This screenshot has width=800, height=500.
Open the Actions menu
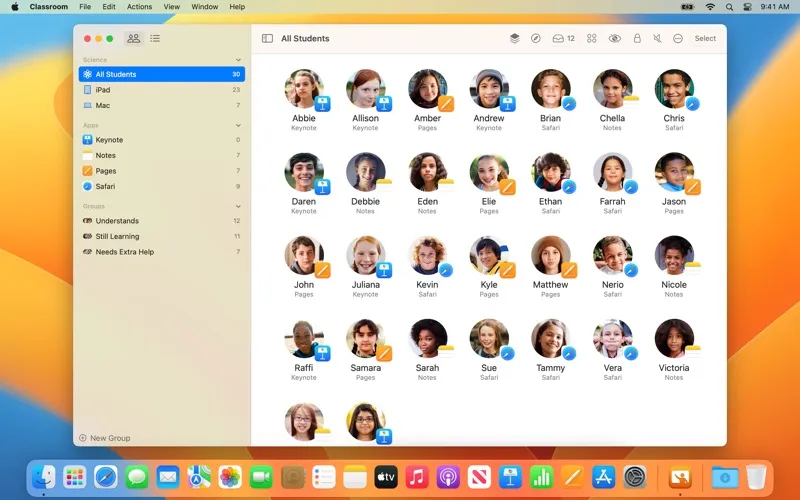(139, 7)
